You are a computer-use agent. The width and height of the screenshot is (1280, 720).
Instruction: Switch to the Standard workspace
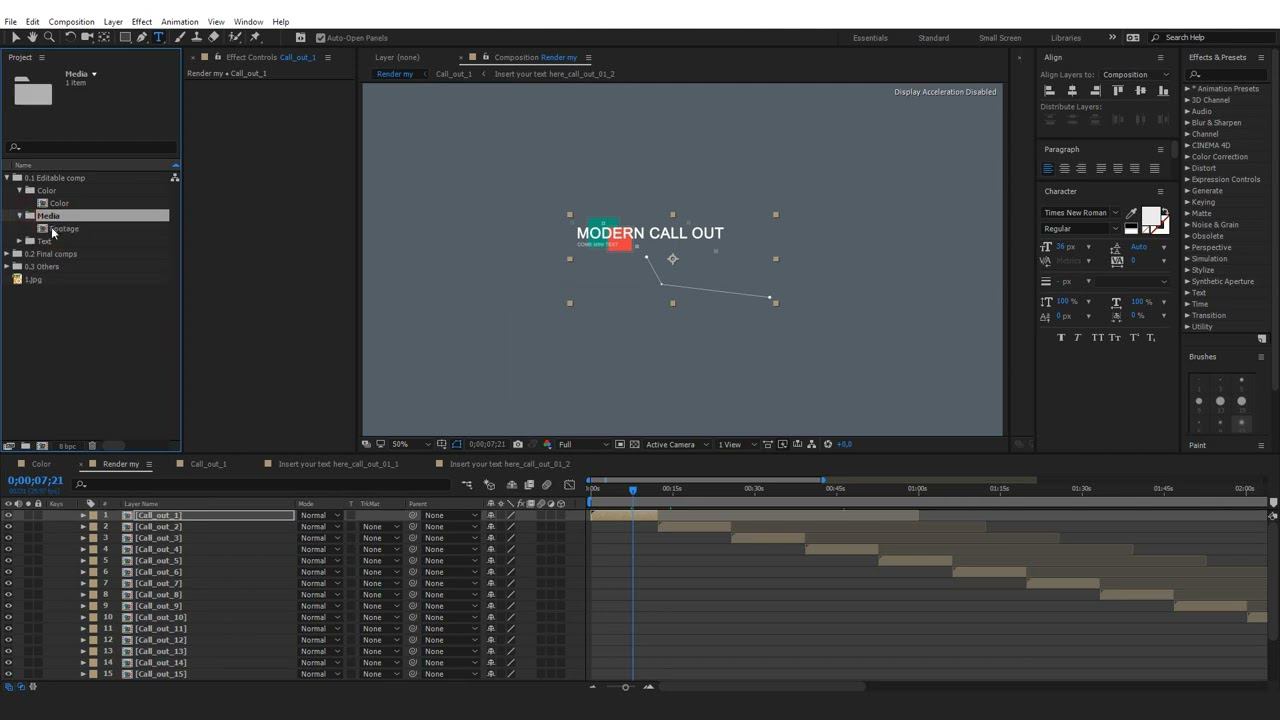[933, 38]
